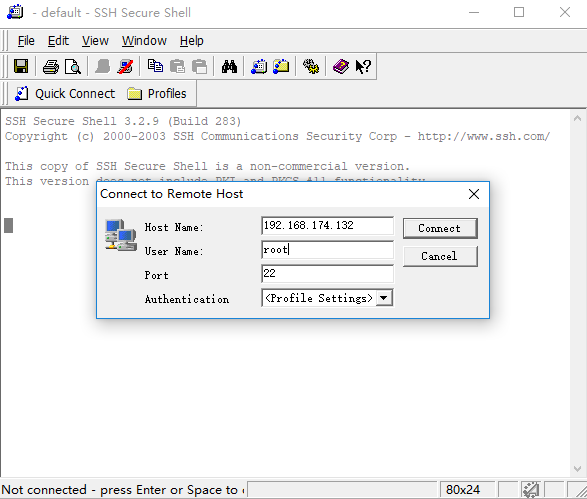
Task: Click the computers icon in dialog
Action: [121, 235]
